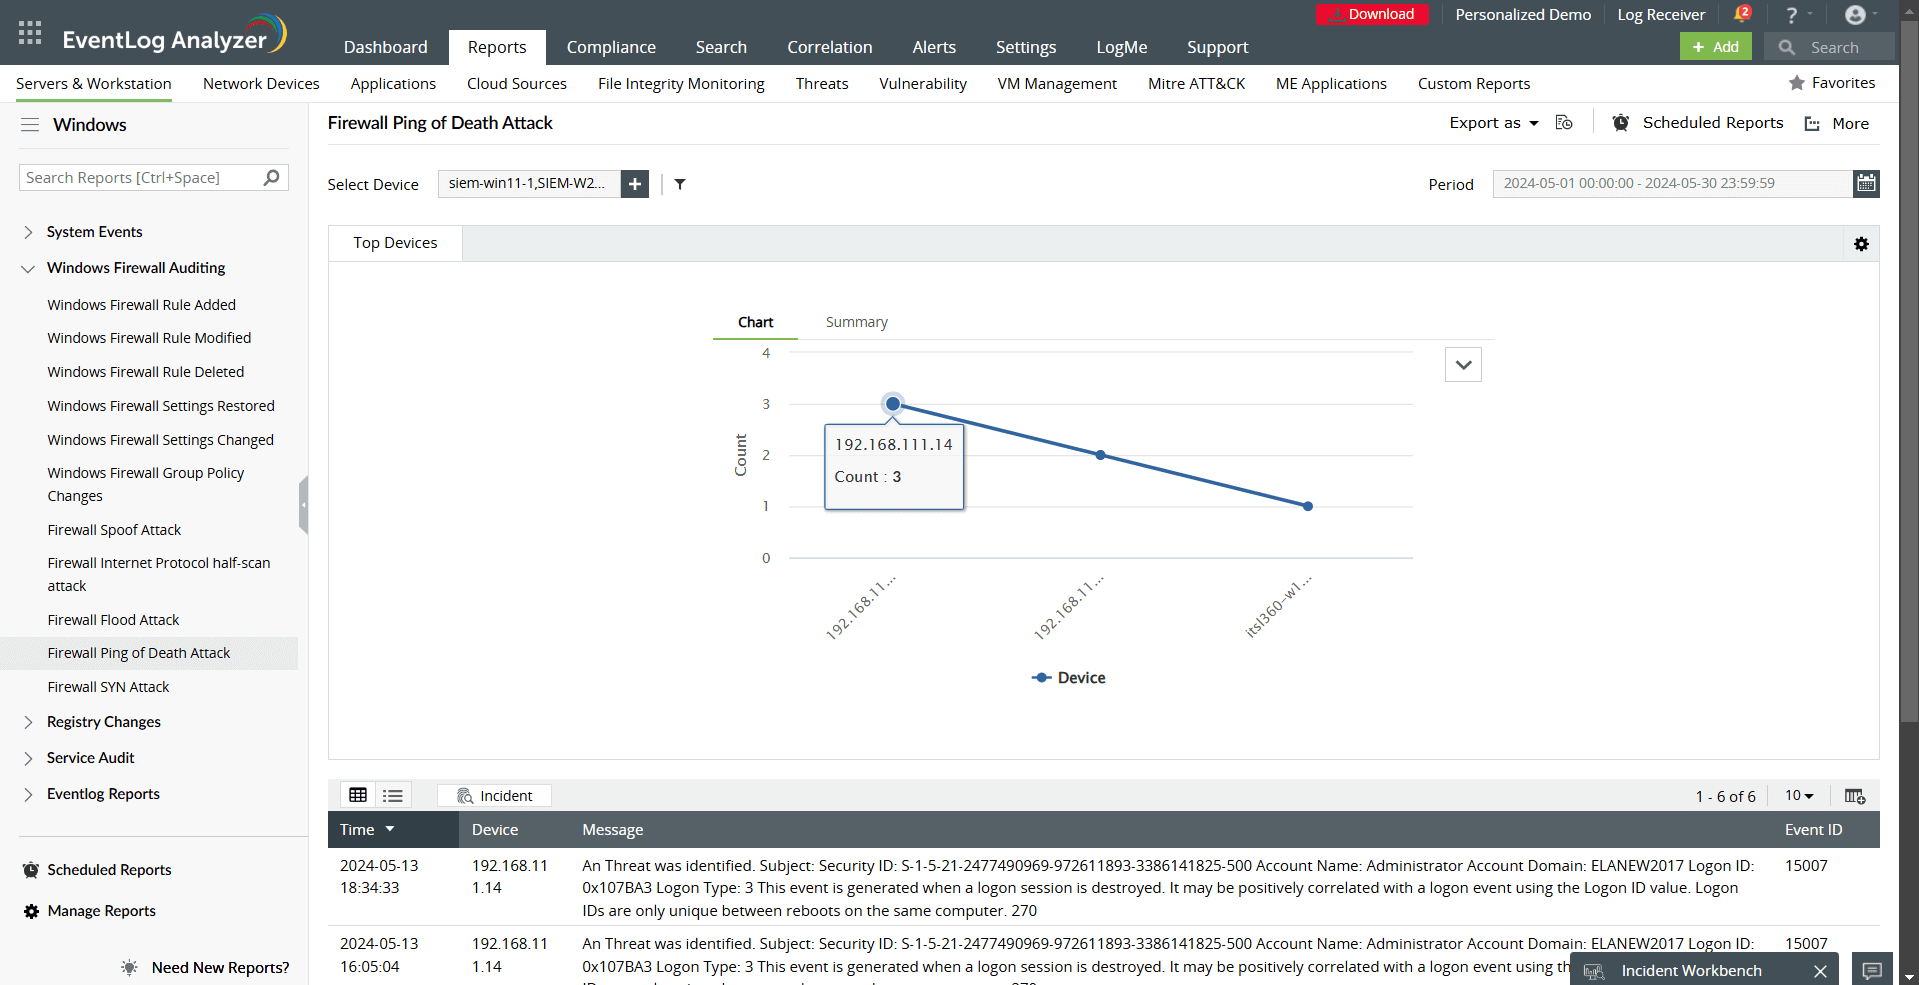The image size is (1919, 985).
Task: Open Firewall SYN Attack report
Action: click(108, 686)
